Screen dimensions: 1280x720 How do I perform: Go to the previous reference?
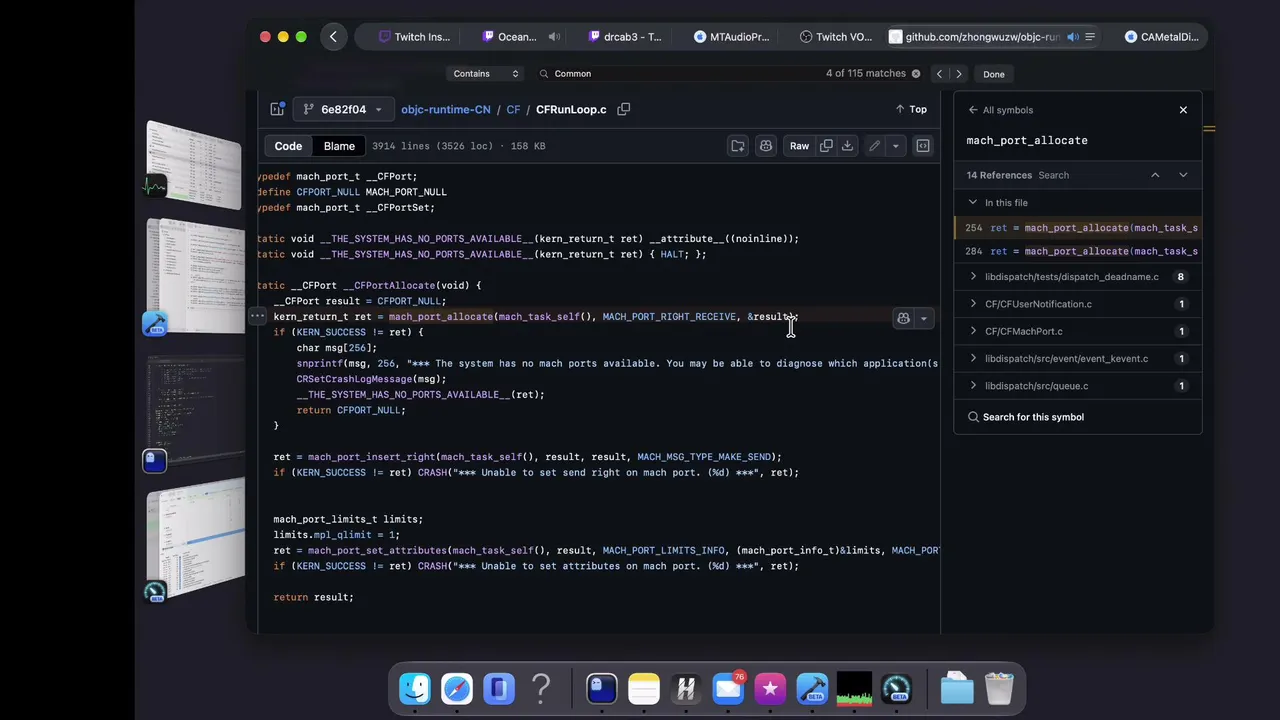[1155, 175]
